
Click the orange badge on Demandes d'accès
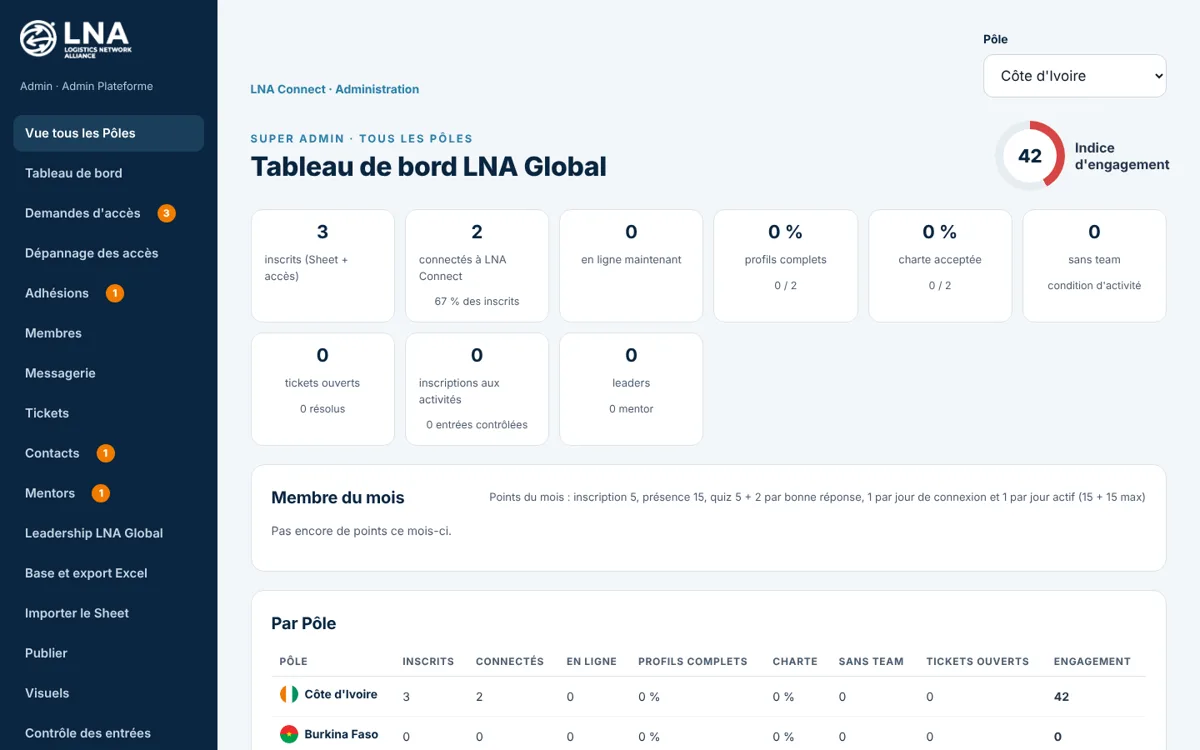click(167, 213)
